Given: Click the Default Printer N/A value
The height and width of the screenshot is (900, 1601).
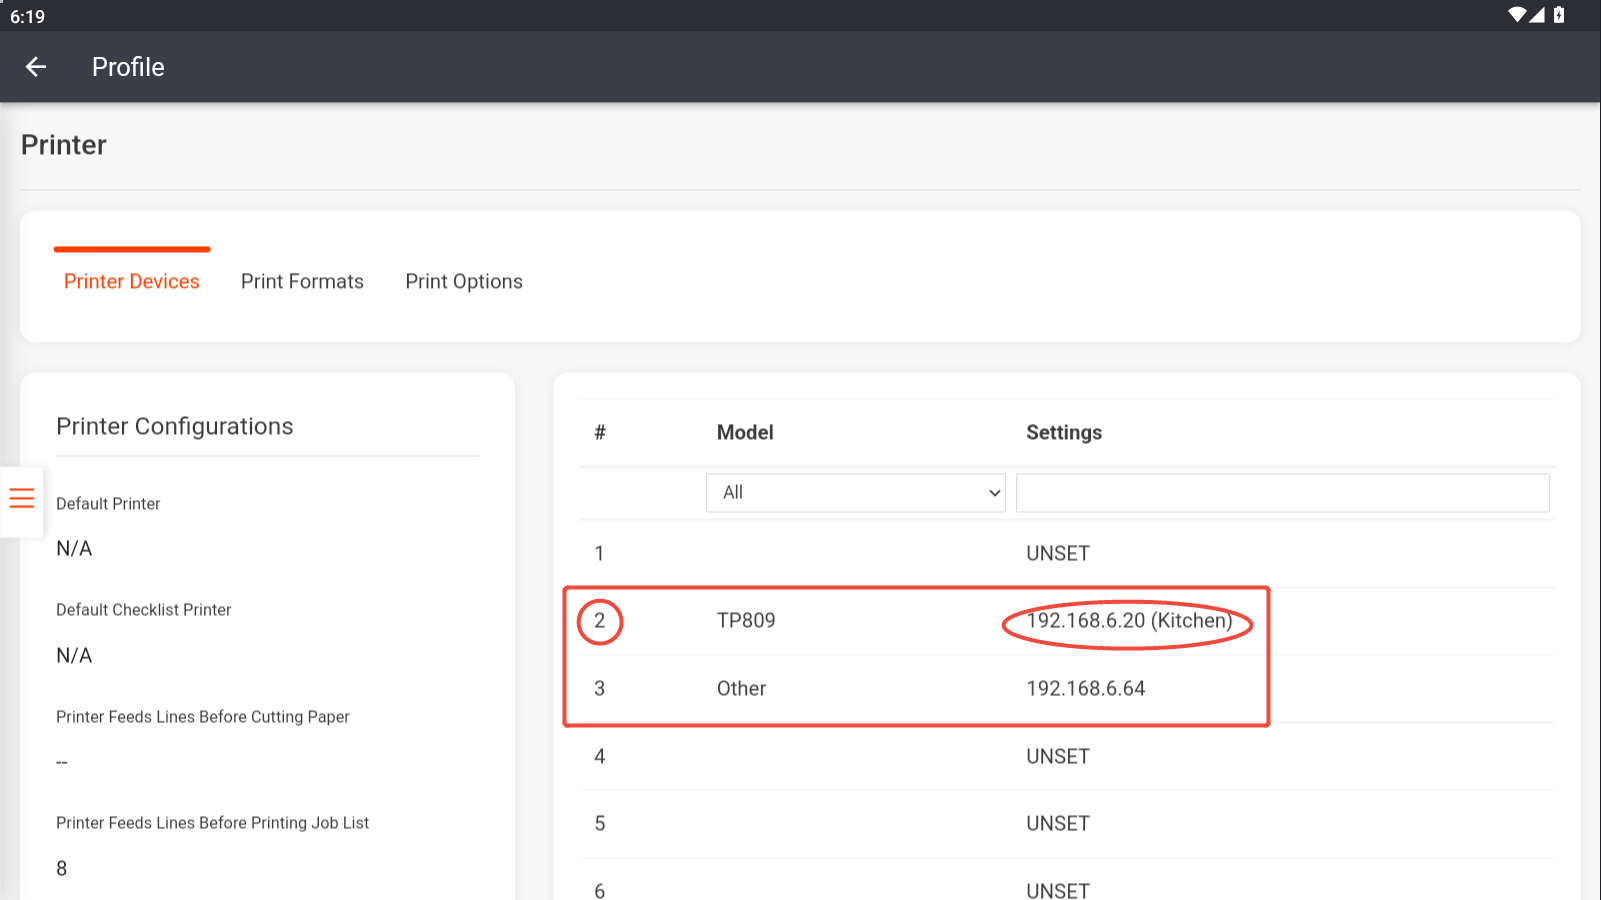Looking at the screenshot, I should coord(74,549).
